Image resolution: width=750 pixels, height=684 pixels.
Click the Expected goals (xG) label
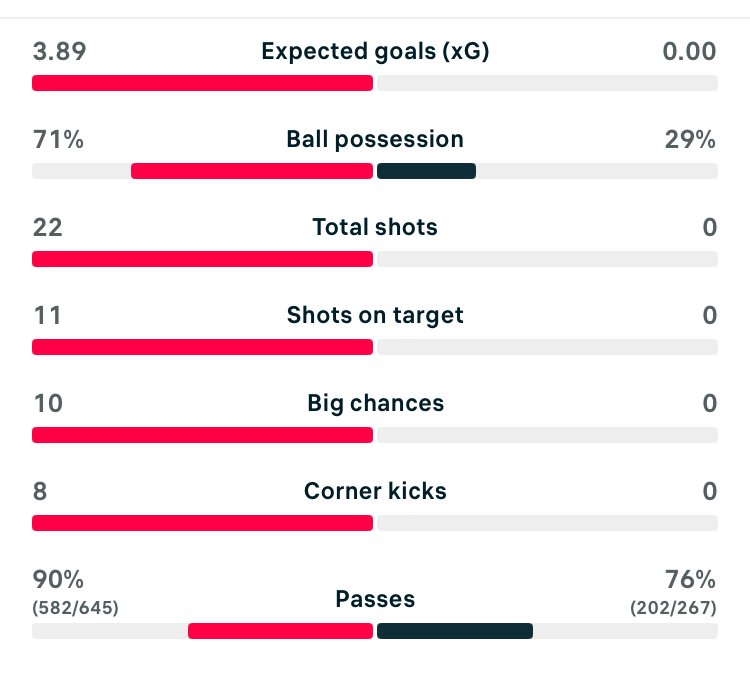[x=375, y=51]
